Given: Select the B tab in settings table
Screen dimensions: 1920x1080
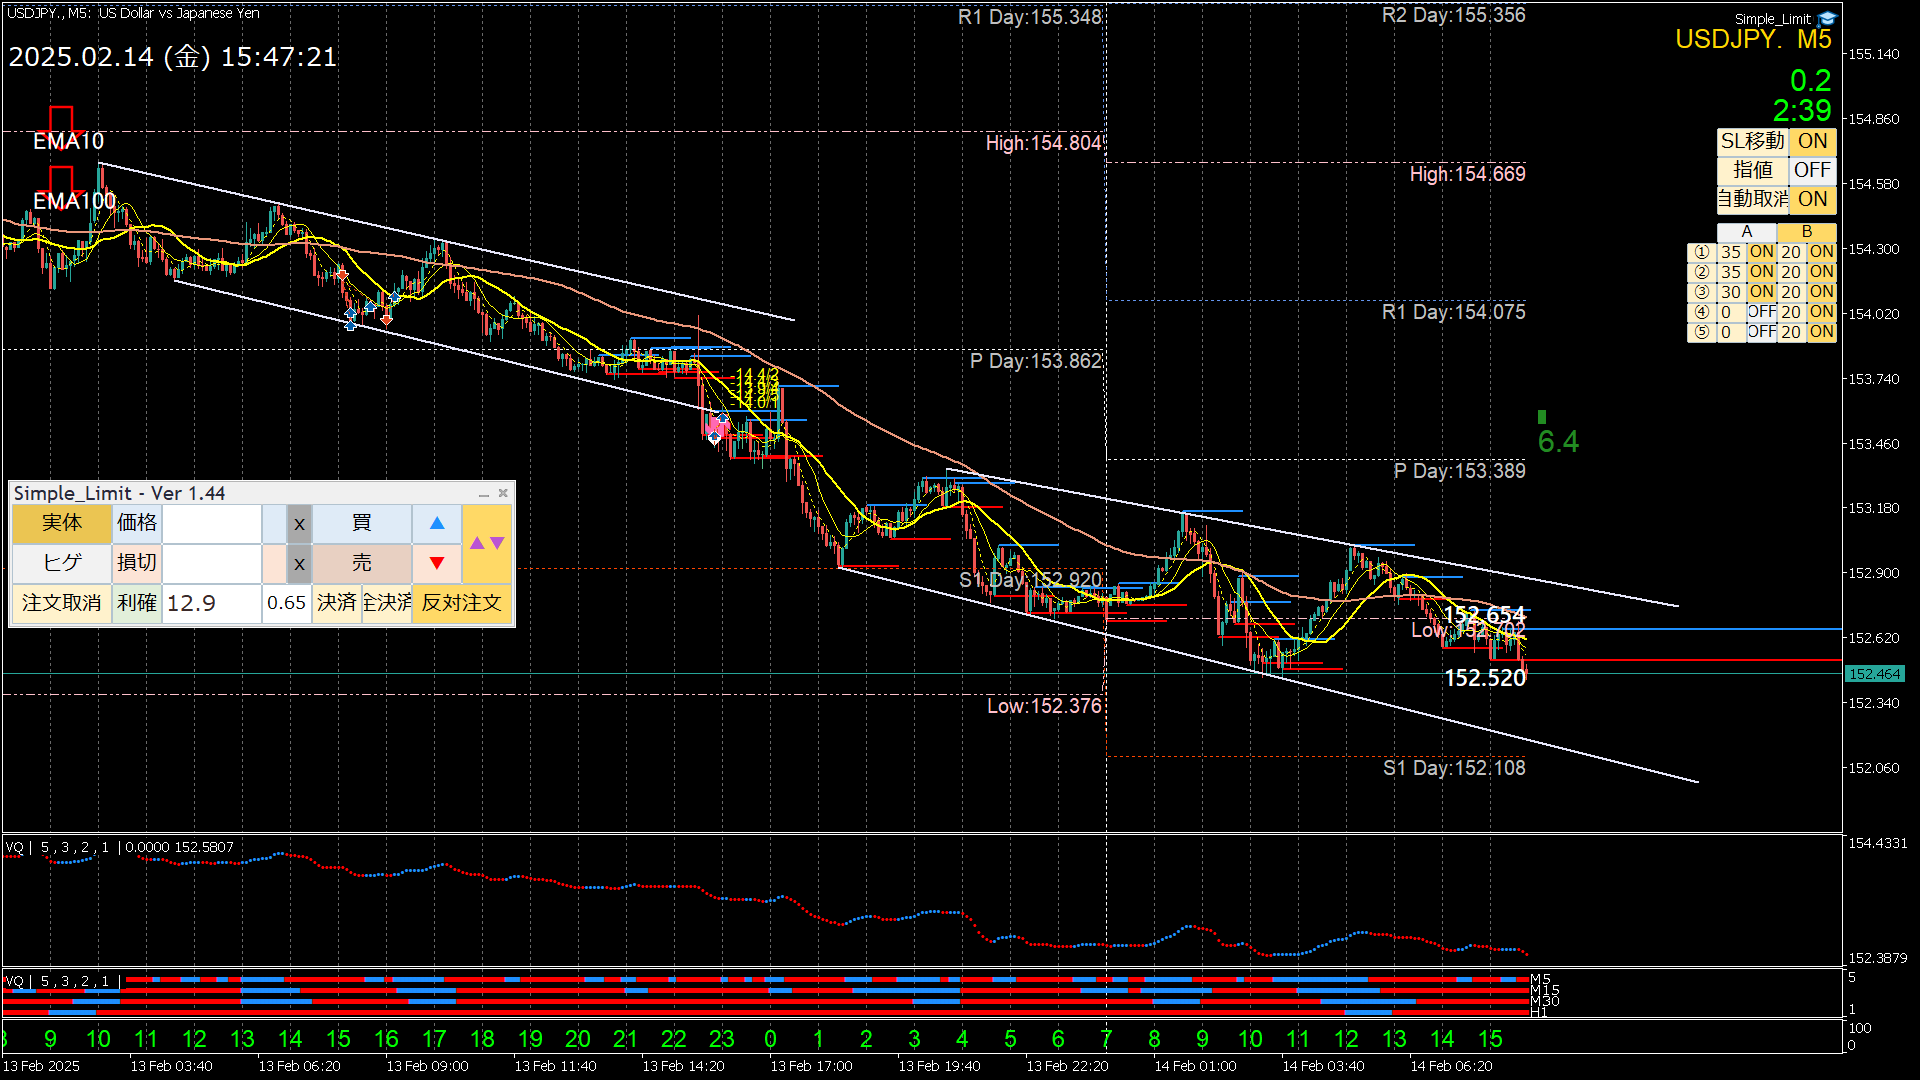Looking at the screenshot, I should (1806, 232).
